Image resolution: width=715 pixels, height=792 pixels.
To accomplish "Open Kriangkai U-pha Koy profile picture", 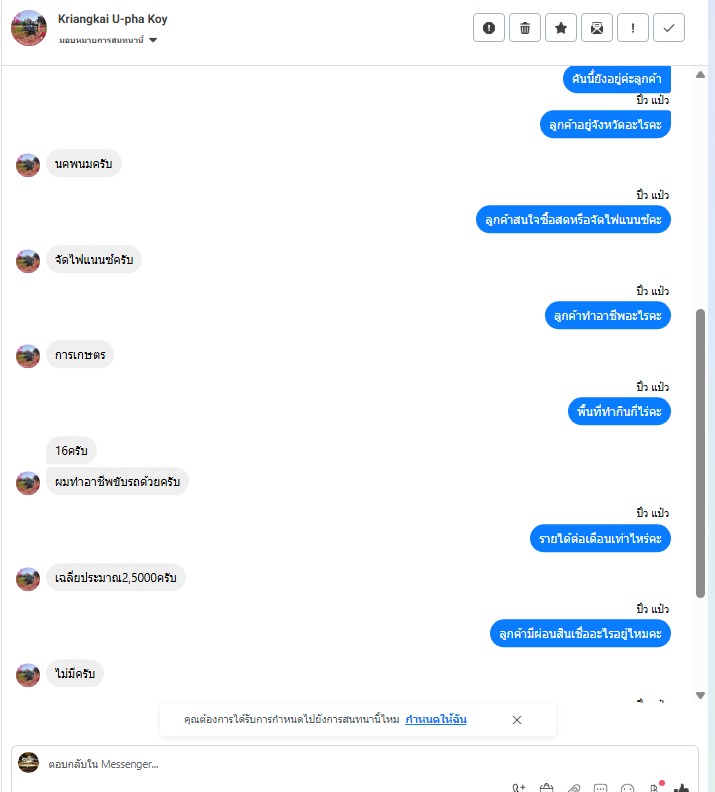I will [x=29, y=28].
